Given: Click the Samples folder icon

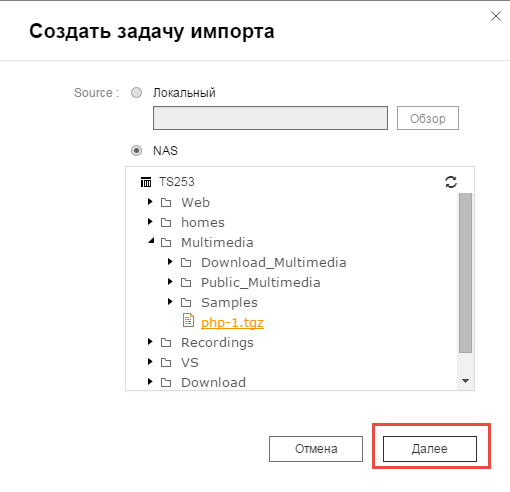Looking at the screenshot, I should [x=186, y=302].
